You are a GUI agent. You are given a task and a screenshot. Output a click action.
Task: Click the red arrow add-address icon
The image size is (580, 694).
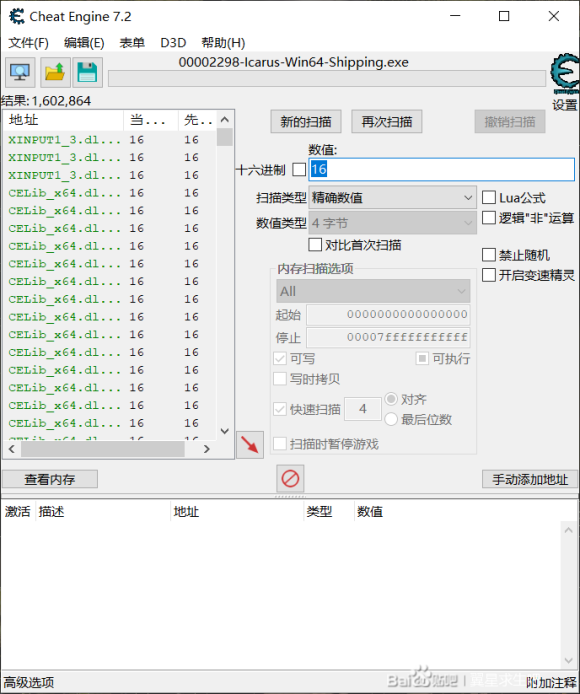point(250,444)
